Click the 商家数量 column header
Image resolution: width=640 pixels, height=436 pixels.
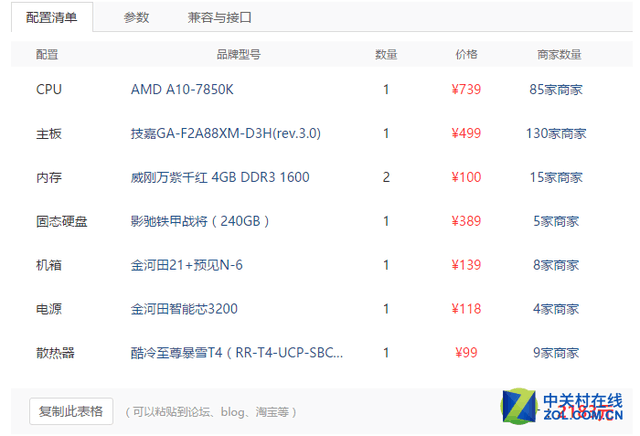pos(559,54)
